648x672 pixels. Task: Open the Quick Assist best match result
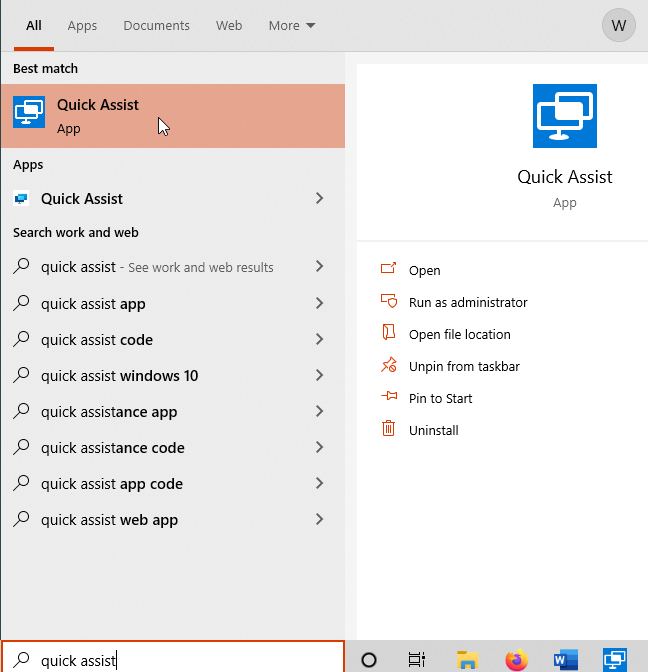point(173,116)
